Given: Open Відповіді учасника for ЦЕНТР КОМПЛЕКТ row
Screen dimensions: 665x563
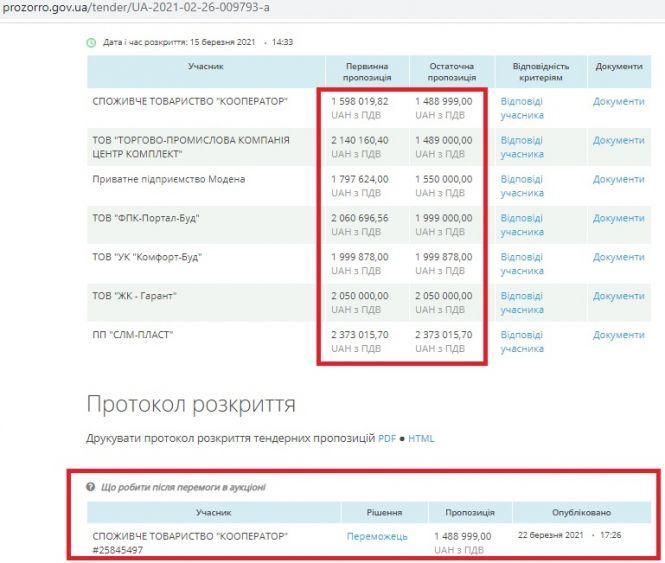Looking at the screenshot, I should pos(522,147).
